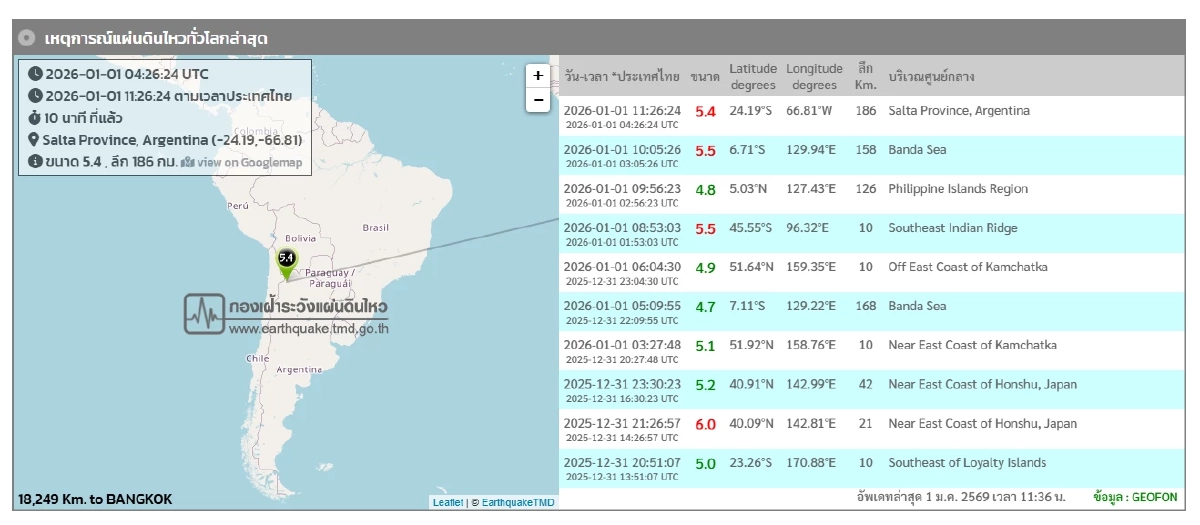The width and height of the screenshot is (1200, 525).
Task: Select the Honshu, Japan 5.2 magnitude row
Action: click(982, 384)
